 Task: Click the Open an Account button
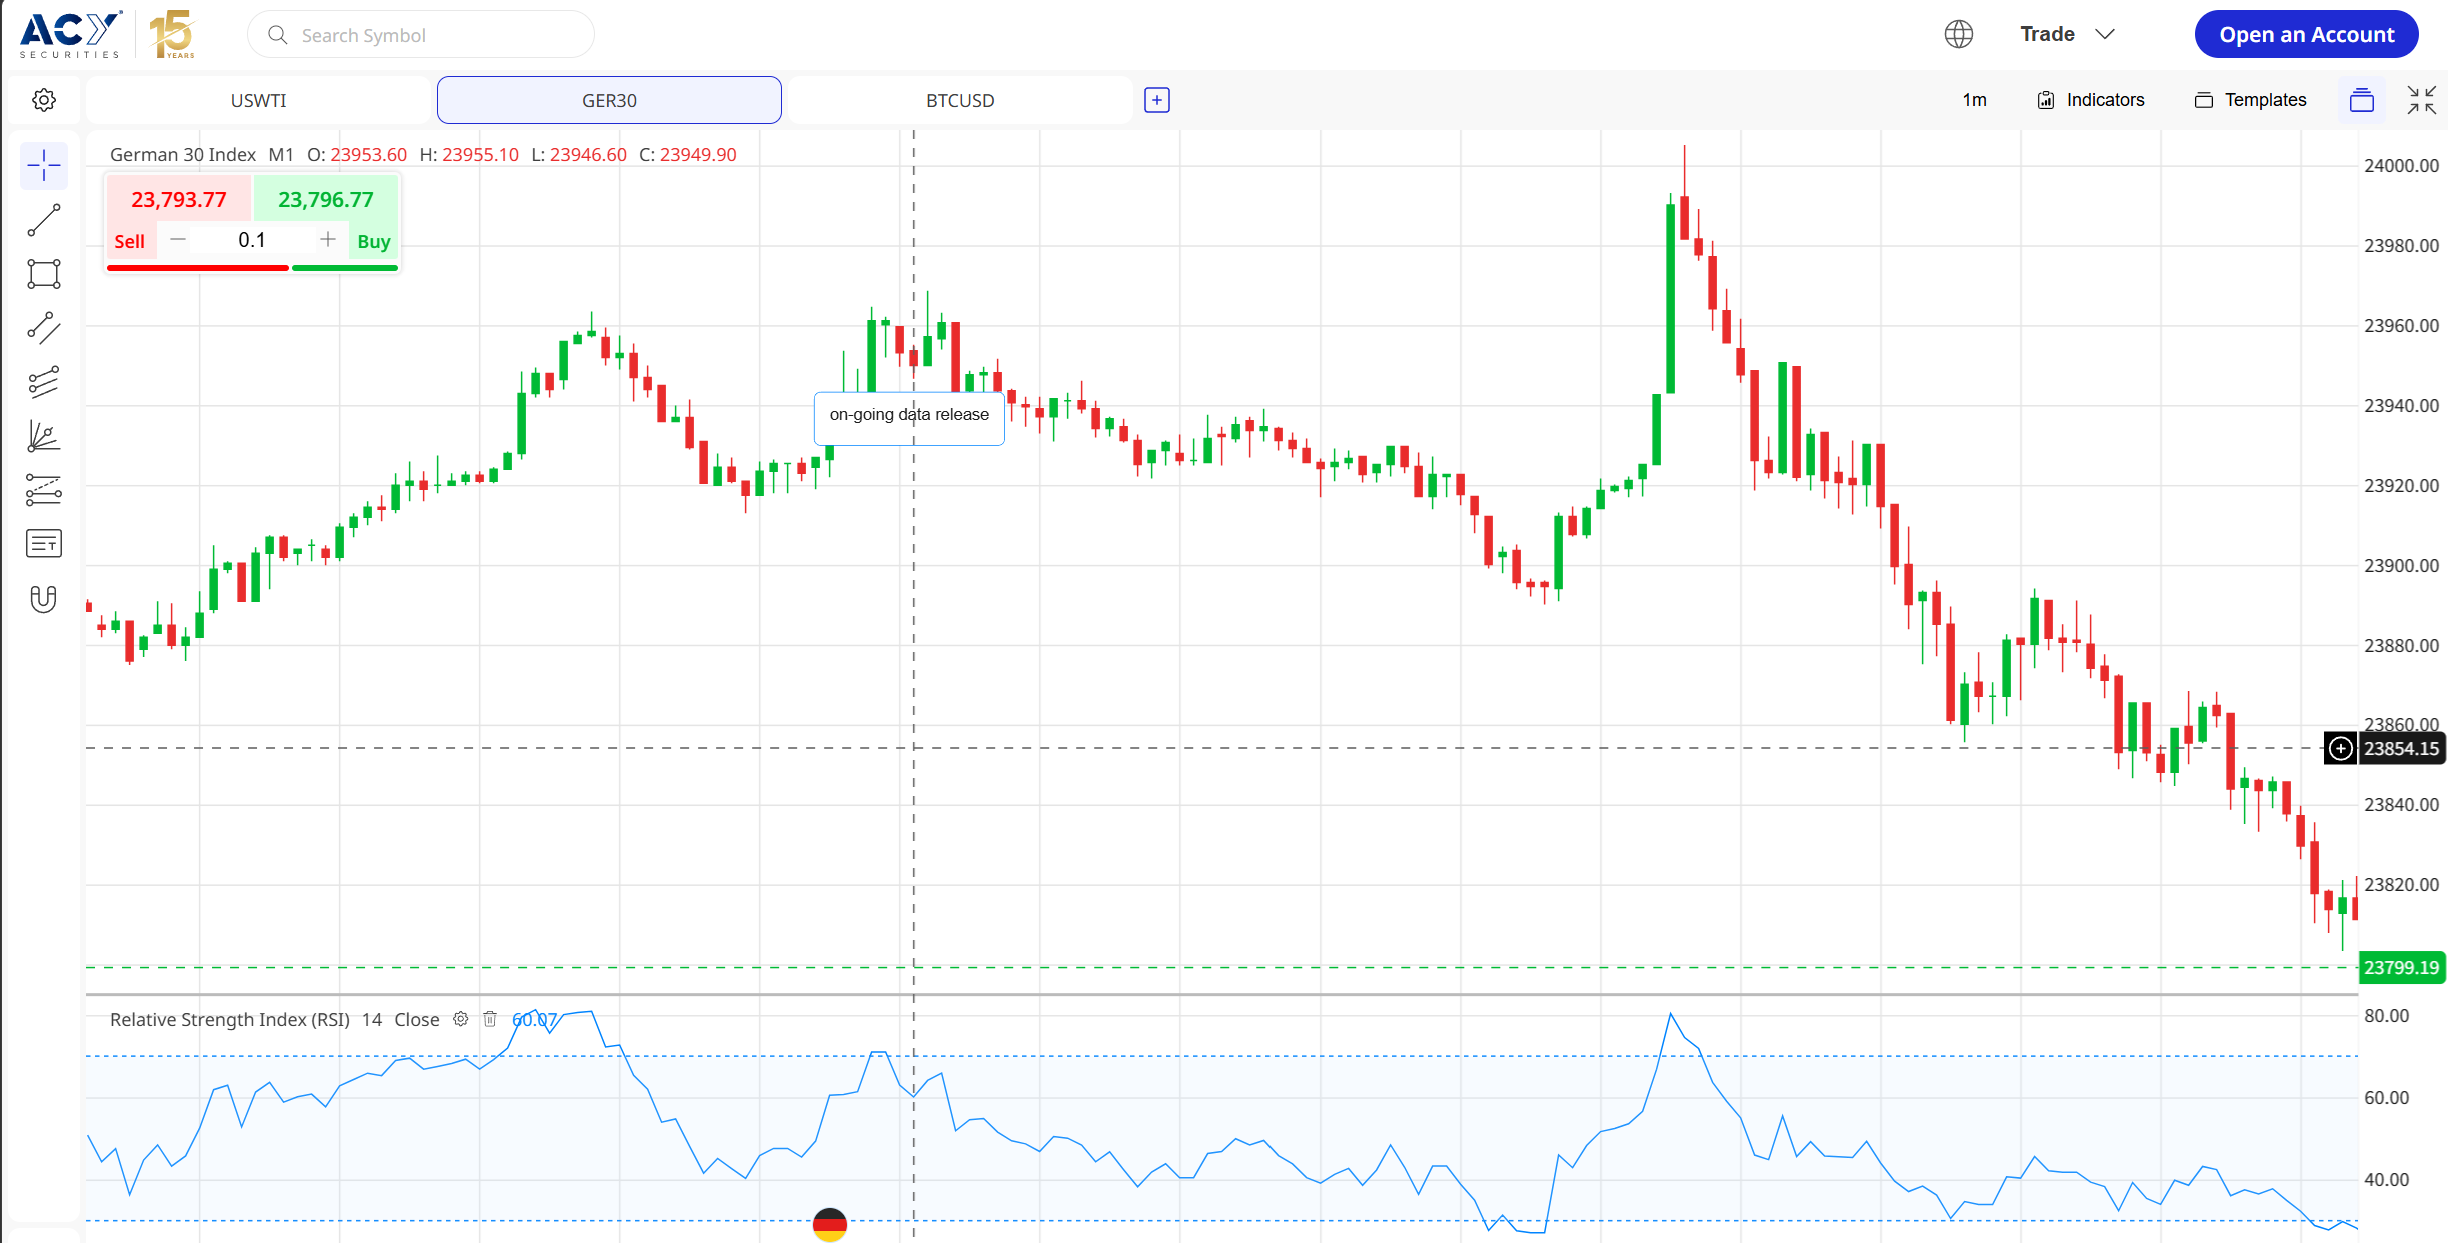(x=2306, y=34)
